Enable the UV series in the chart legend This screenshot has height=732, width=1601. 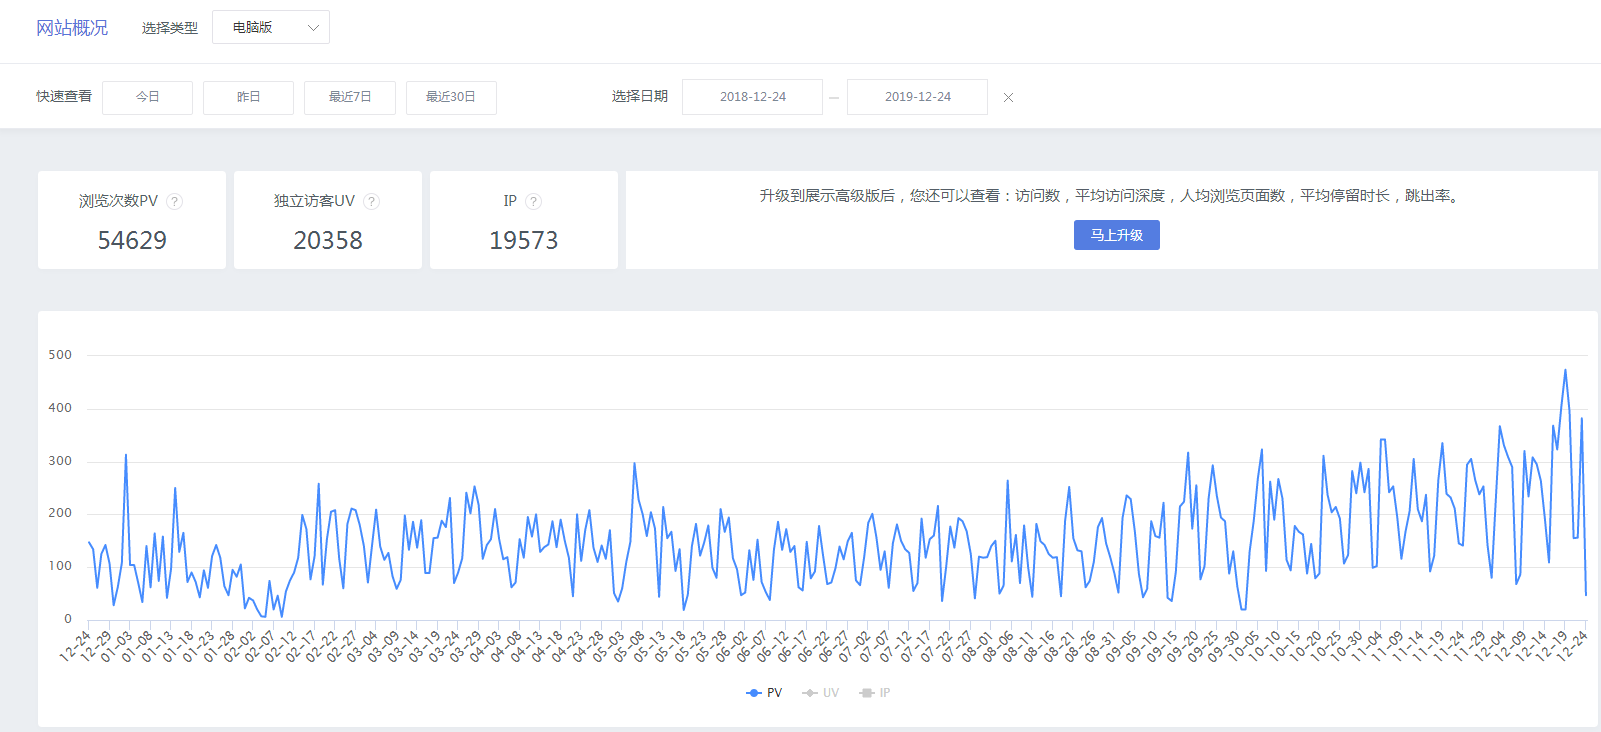click(821, 693)
